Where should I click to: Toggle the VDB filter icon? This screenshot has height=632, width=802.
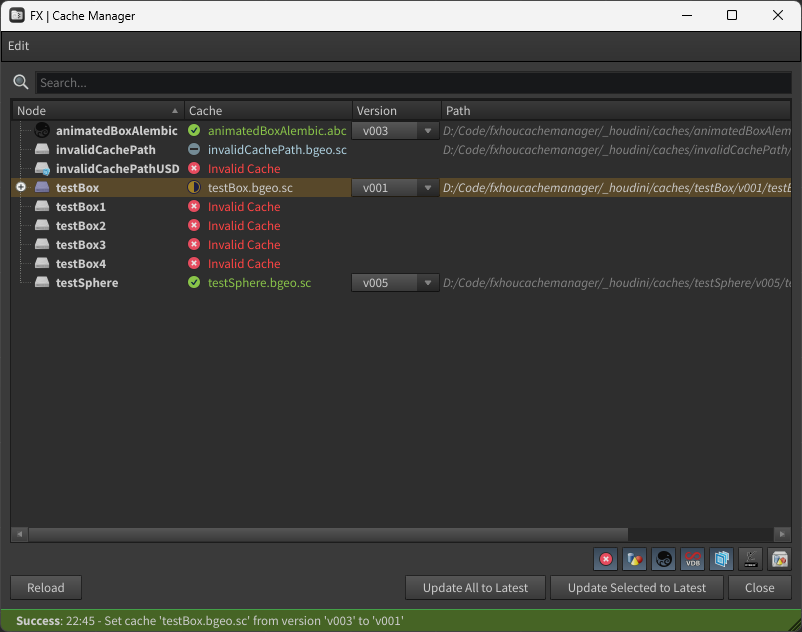(692, 559)
